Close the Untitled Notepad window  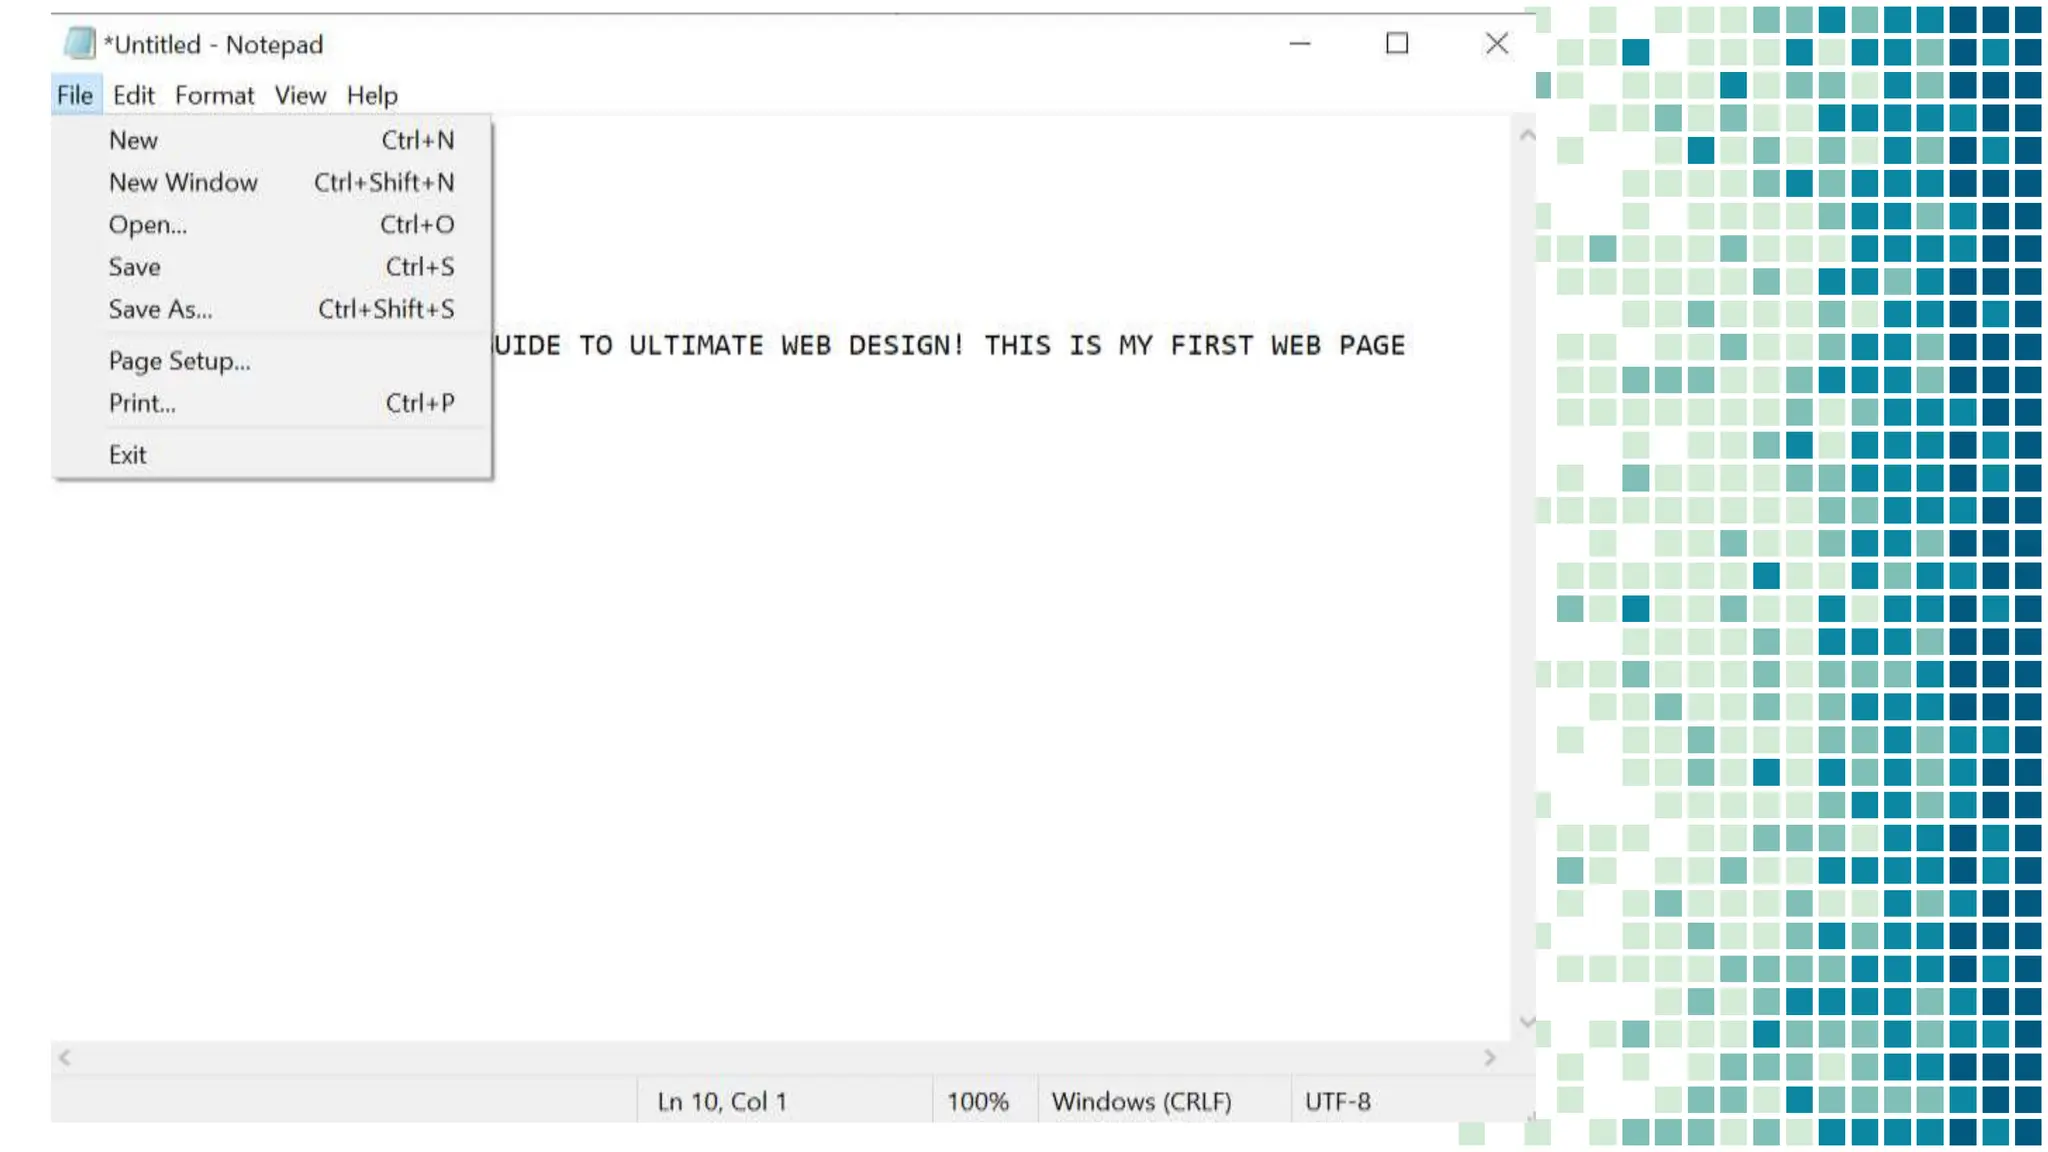click(x=1496, y=44)
